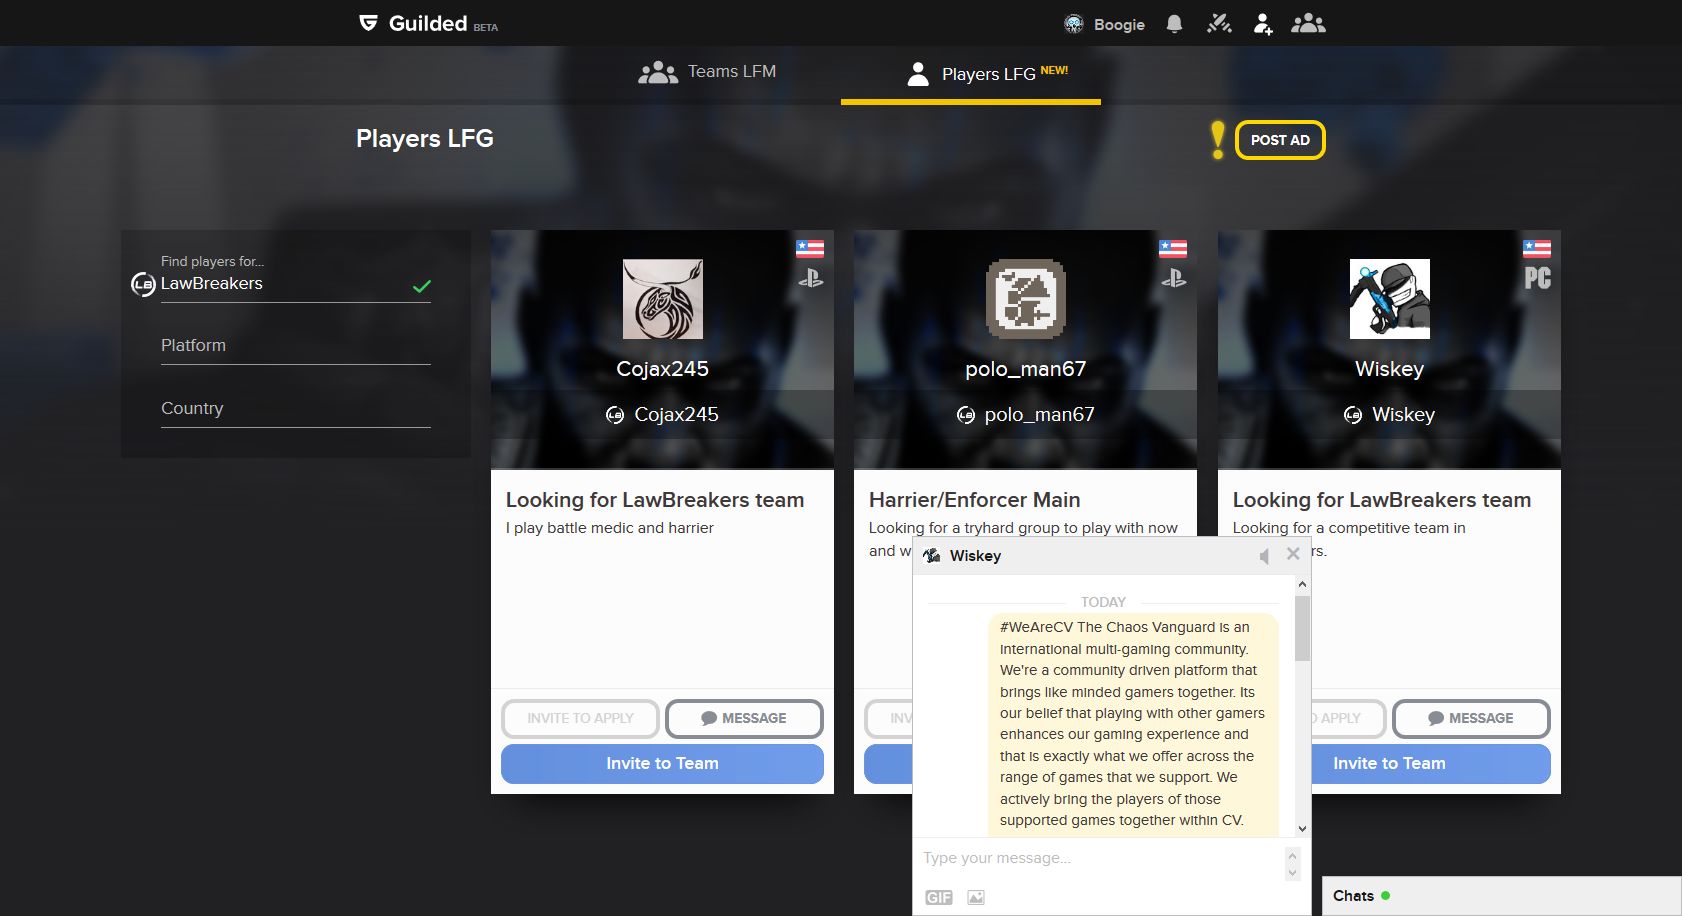Mute the Wiskey chat sound
This screenshot has width=1682, height=916.
1264,556
